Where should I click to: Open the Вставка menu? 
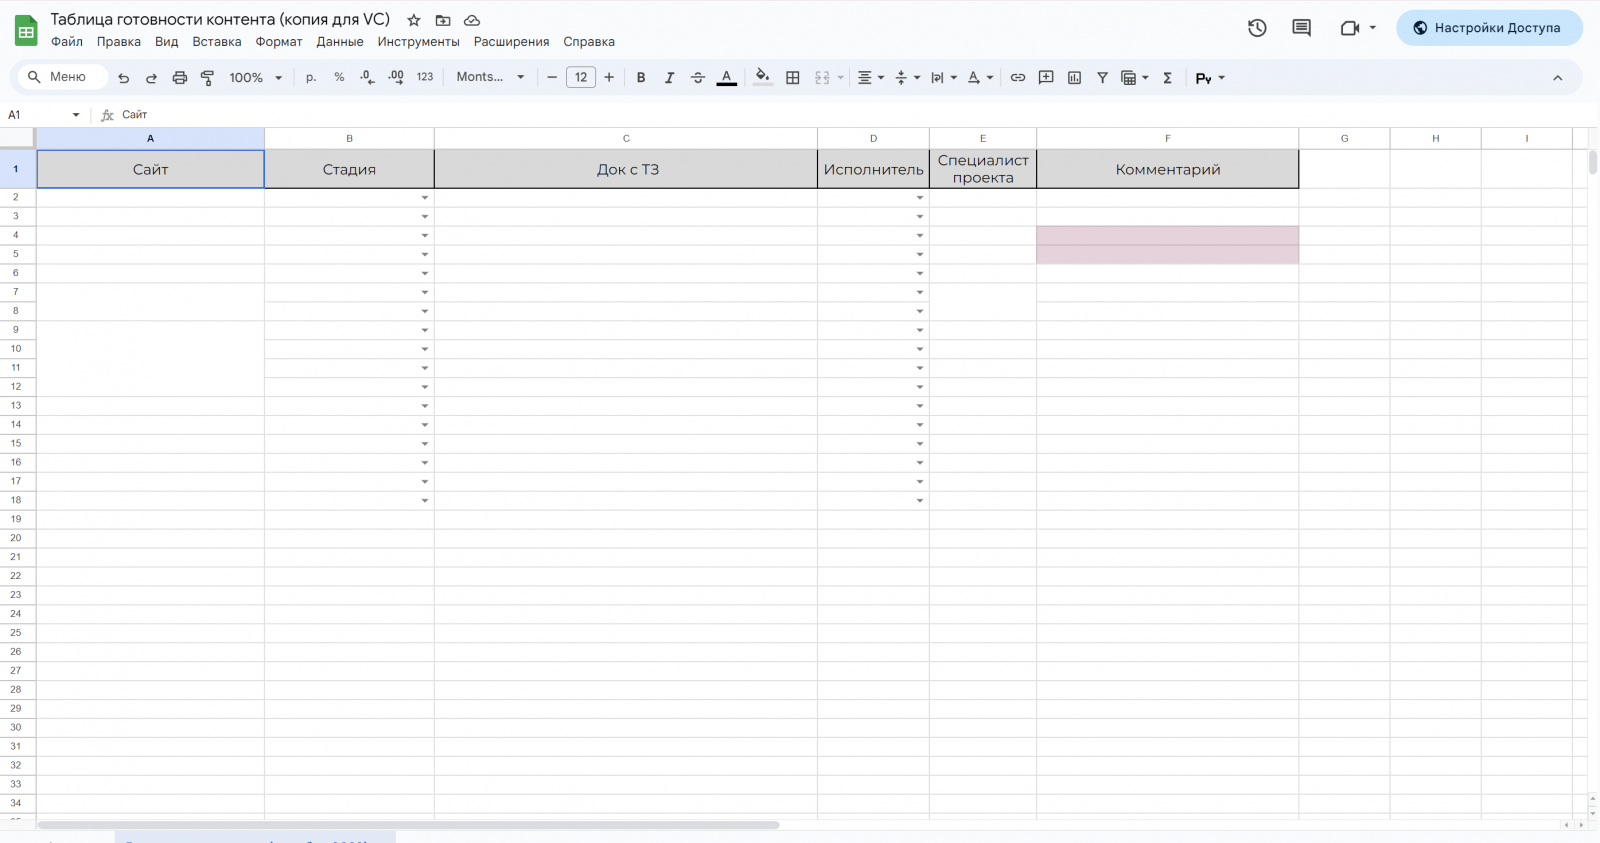[217, 42]
